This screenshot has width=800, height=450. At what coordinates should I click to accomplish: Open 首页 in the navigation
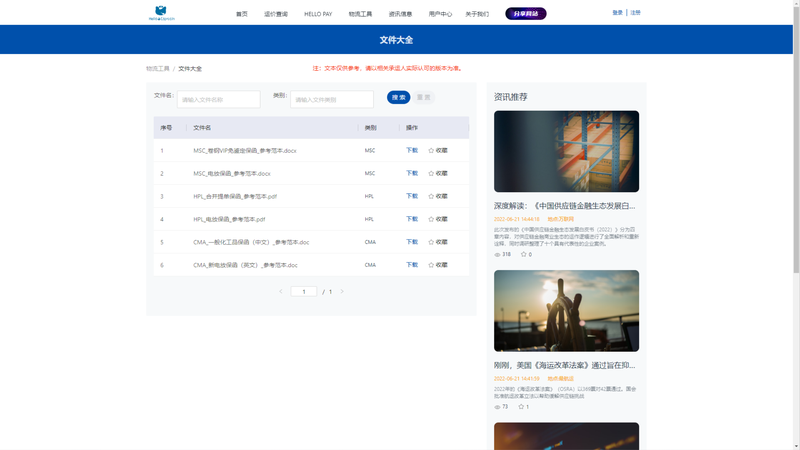(x=241, y=14)
